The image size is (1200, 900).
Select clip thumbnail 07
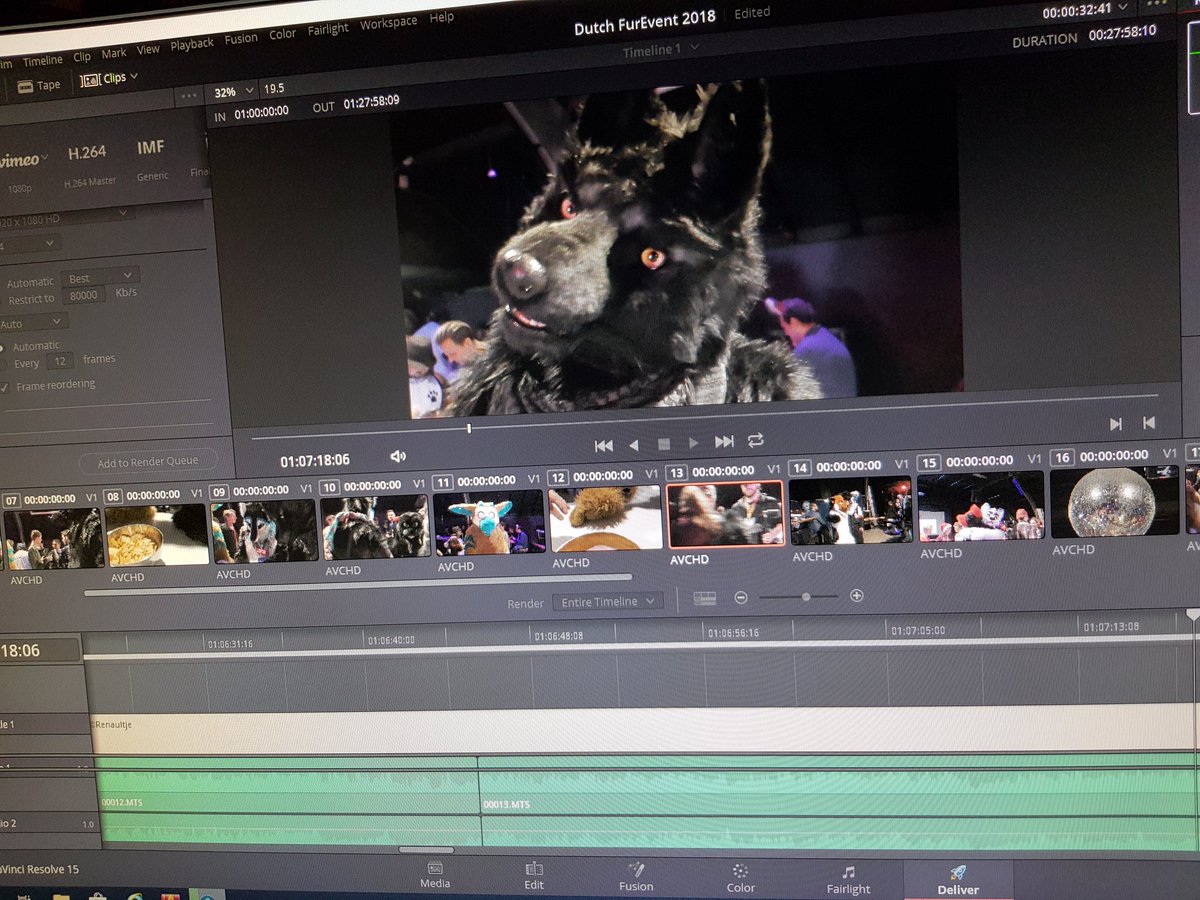click(52, 538)
